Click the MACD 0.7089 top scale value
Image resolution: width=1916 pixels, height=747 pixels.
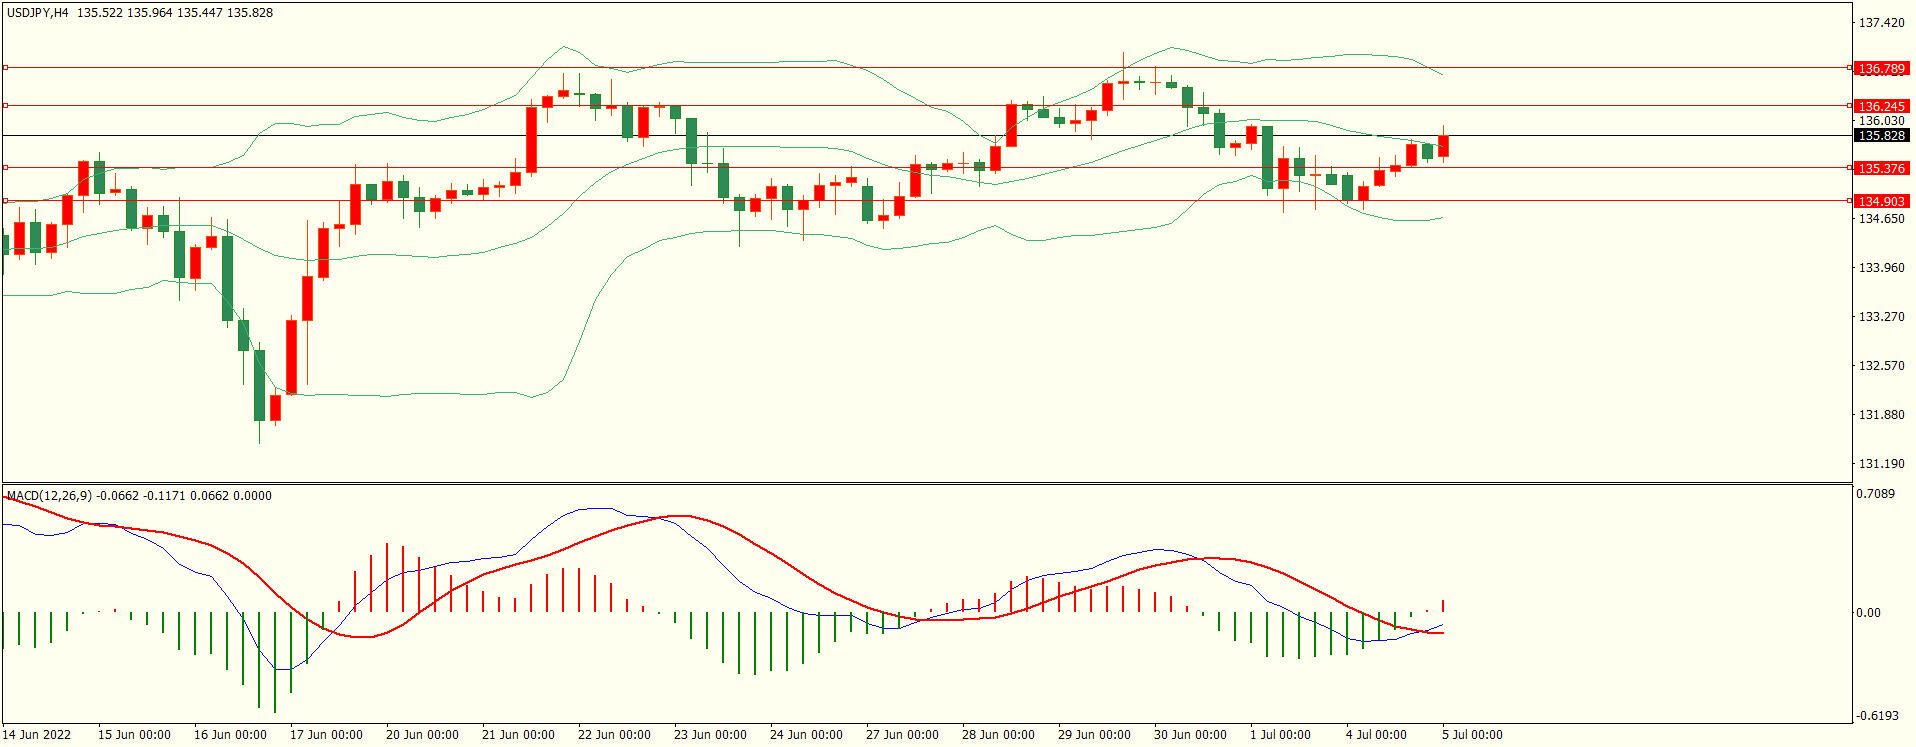coord(1874,494)
